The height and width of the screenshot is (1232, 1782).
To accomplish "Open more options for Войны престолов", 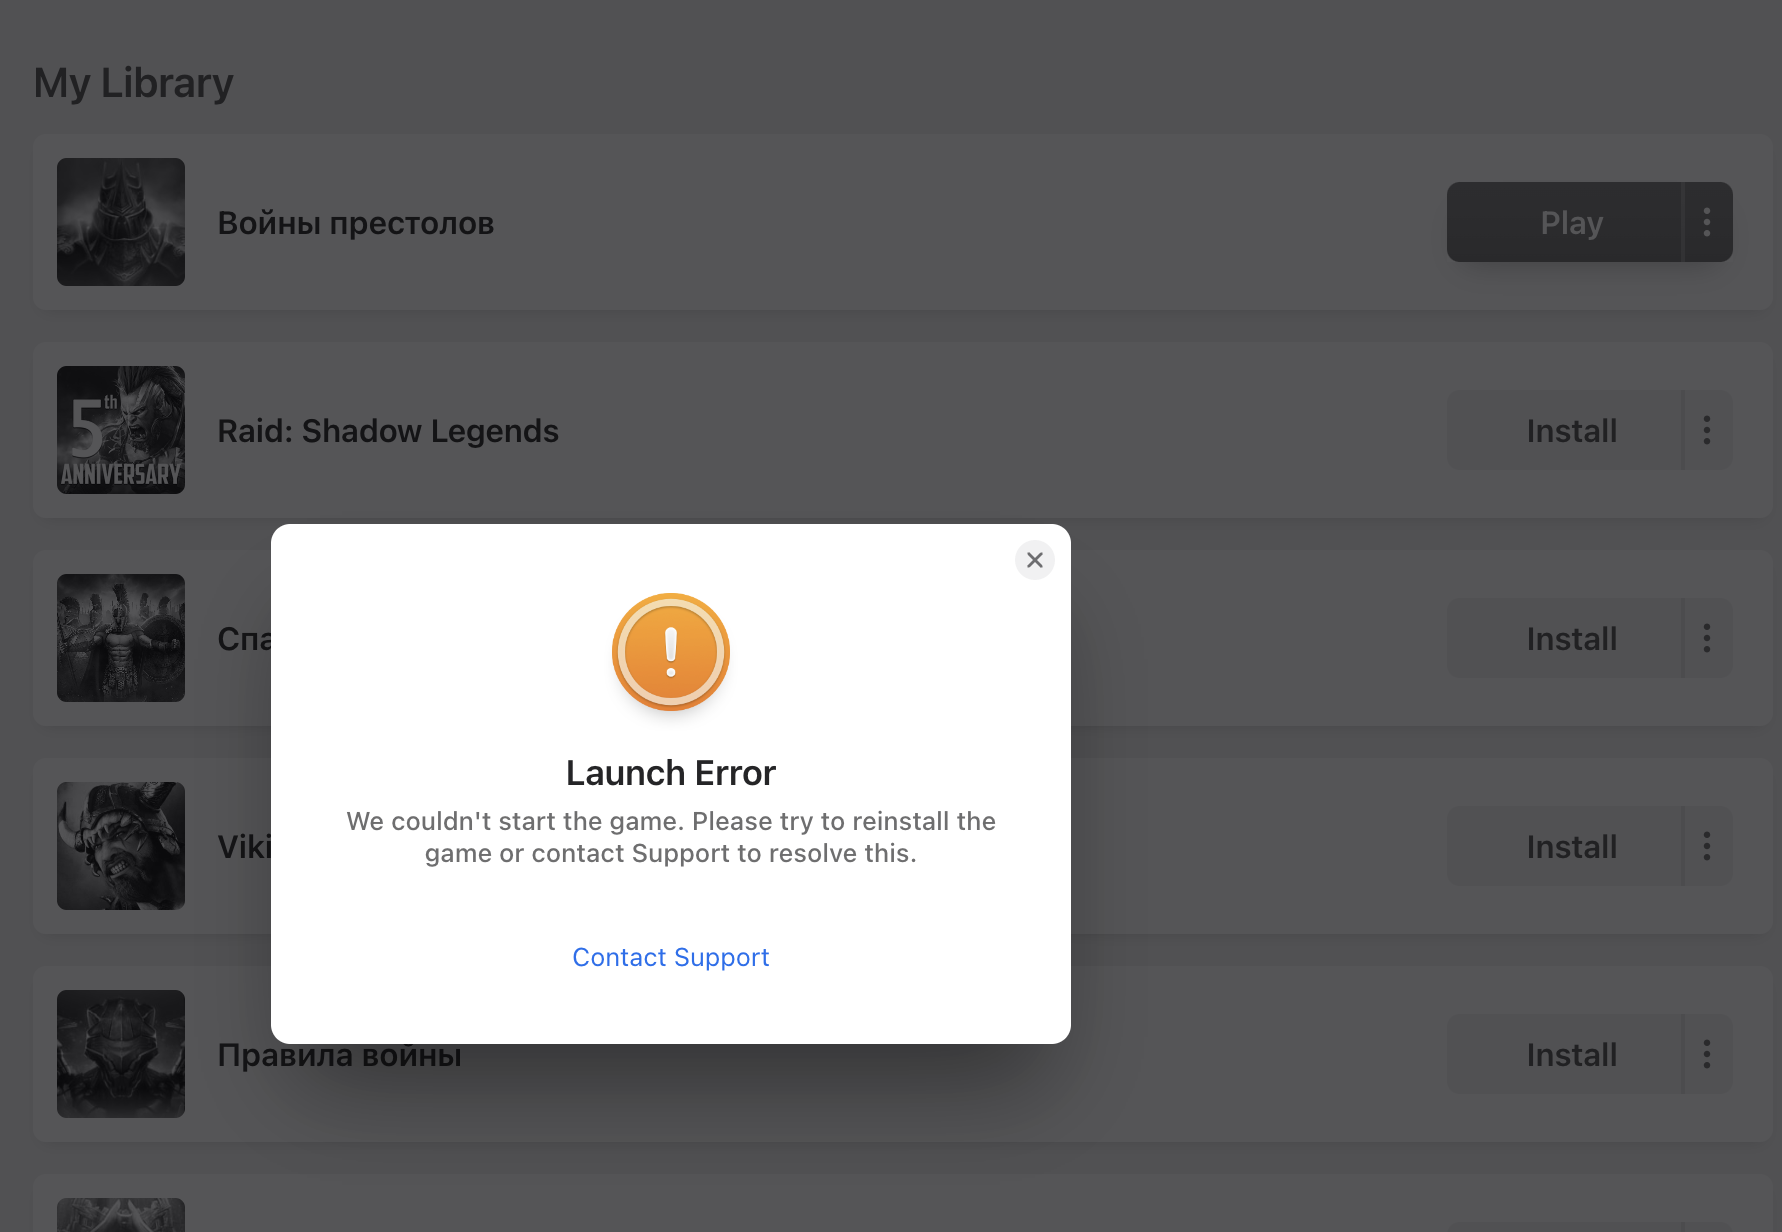I will (x=1707, y=222).
